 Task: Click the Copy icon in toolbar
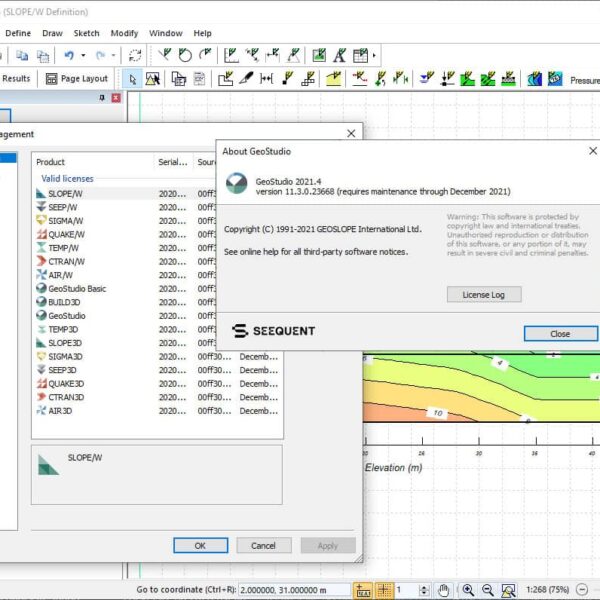coord(21,56)
